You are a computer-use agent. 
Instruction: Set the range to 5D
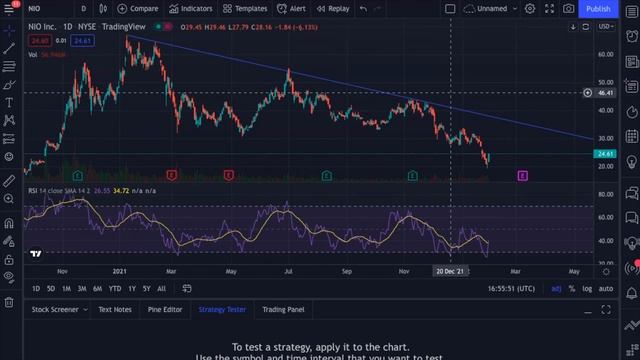pos(51,289)
